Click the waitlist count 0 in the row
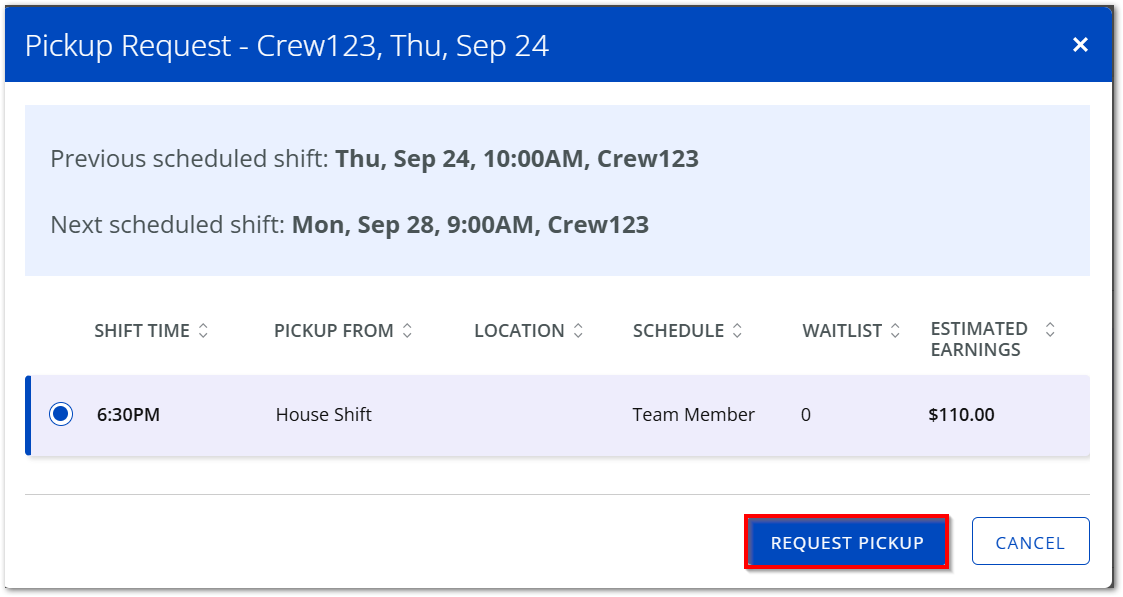The image size is (1123, 597). [x=806, y=414]
